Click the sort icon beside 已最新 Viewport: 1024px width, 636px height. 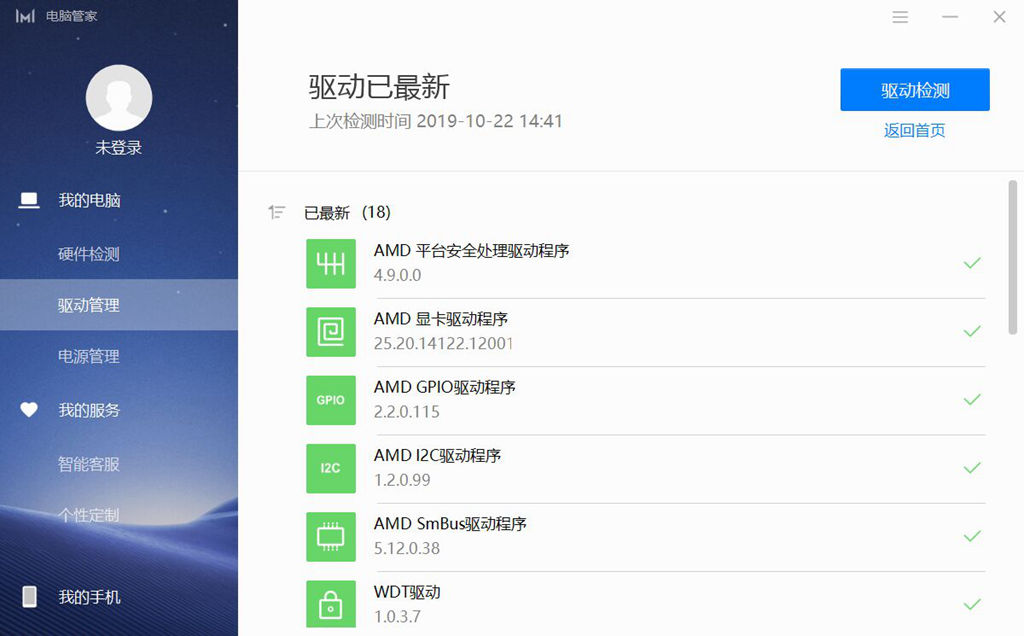coord(277,211)
